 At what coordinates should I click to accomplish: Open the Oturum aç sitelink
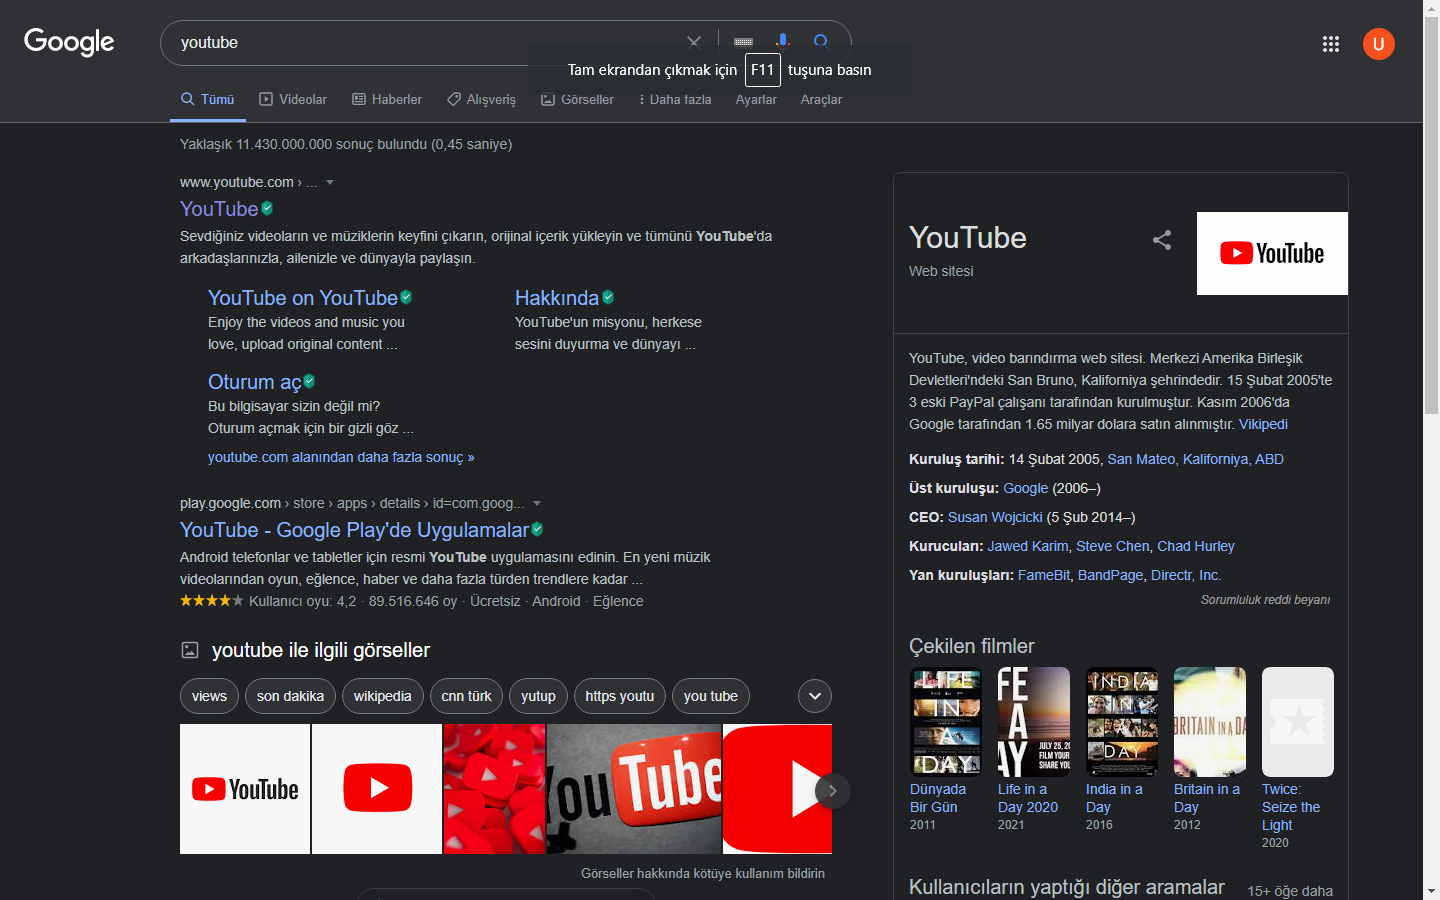click(254, 381)
